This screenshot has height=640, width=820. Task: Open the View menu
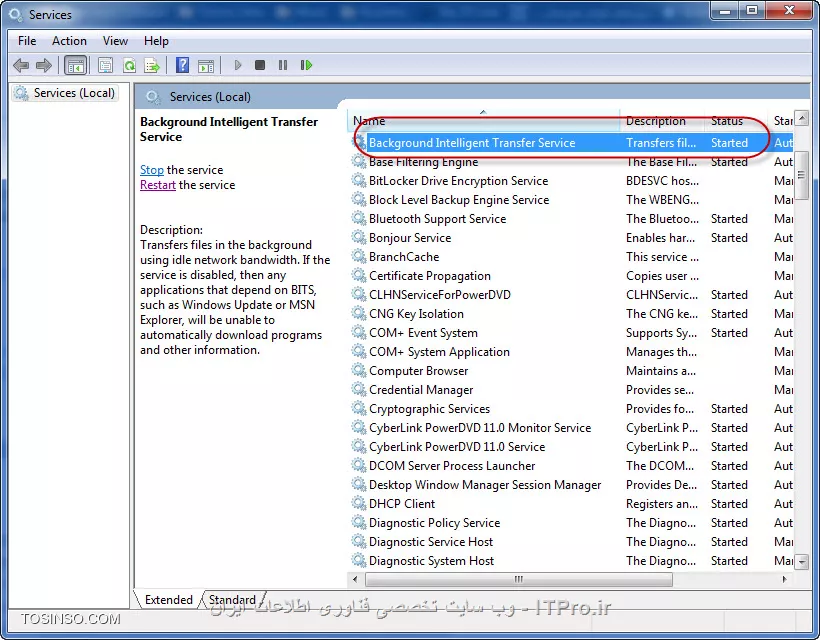(x=115, y=41)
